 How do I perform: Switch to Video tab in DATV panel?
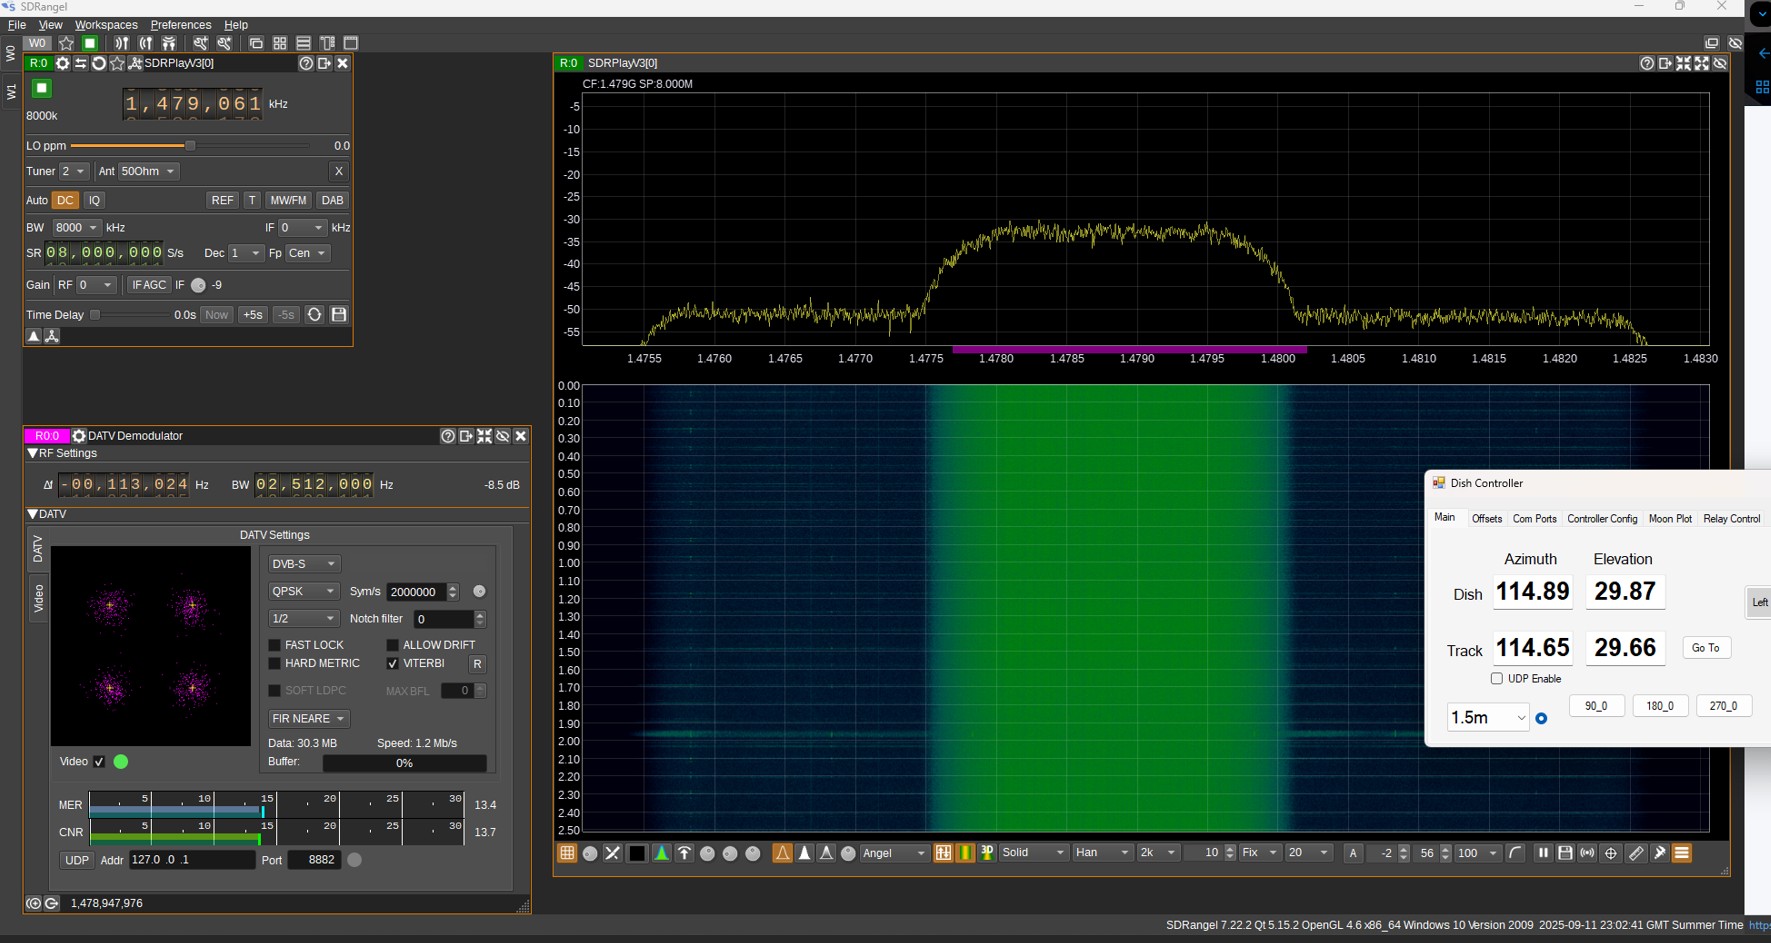(38, 598)
